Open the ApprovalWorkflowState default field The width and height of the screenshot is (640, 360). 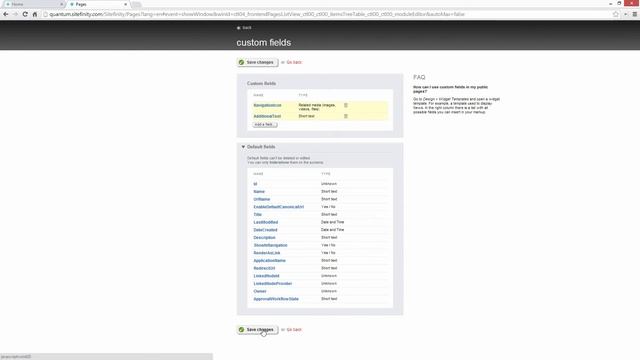[276, 299]
